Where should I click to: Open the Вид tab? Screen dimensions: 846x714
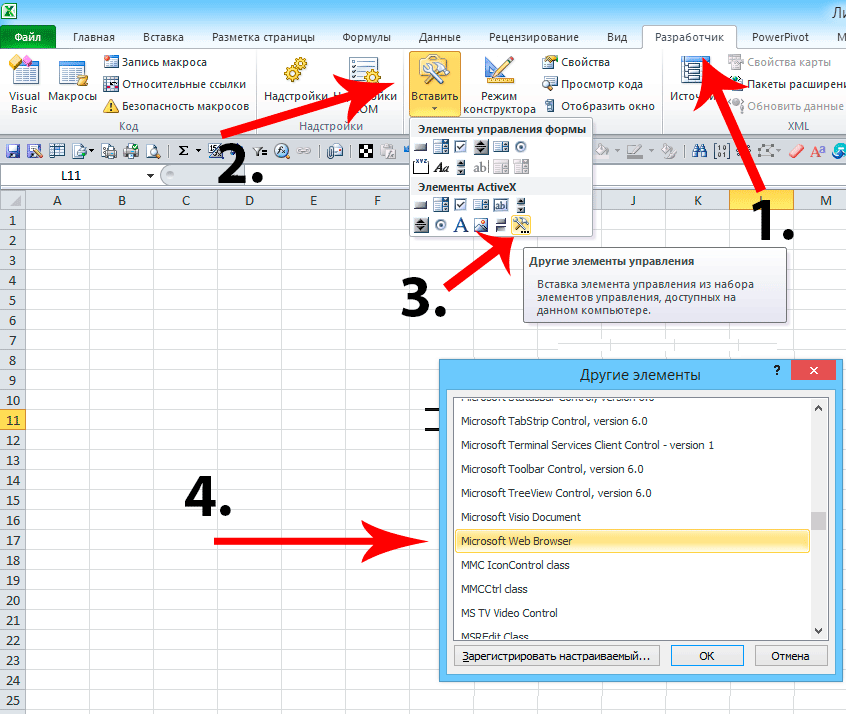tap(617, 37)
